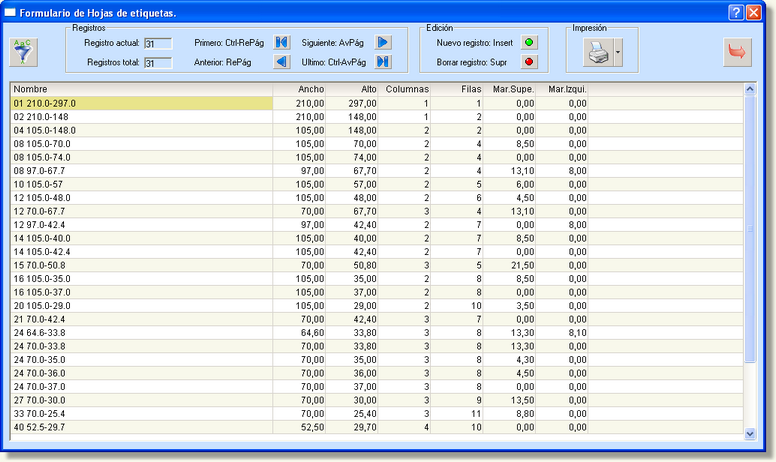
Task: Click Ancho value 52,50
Action: tap(299, 427)
